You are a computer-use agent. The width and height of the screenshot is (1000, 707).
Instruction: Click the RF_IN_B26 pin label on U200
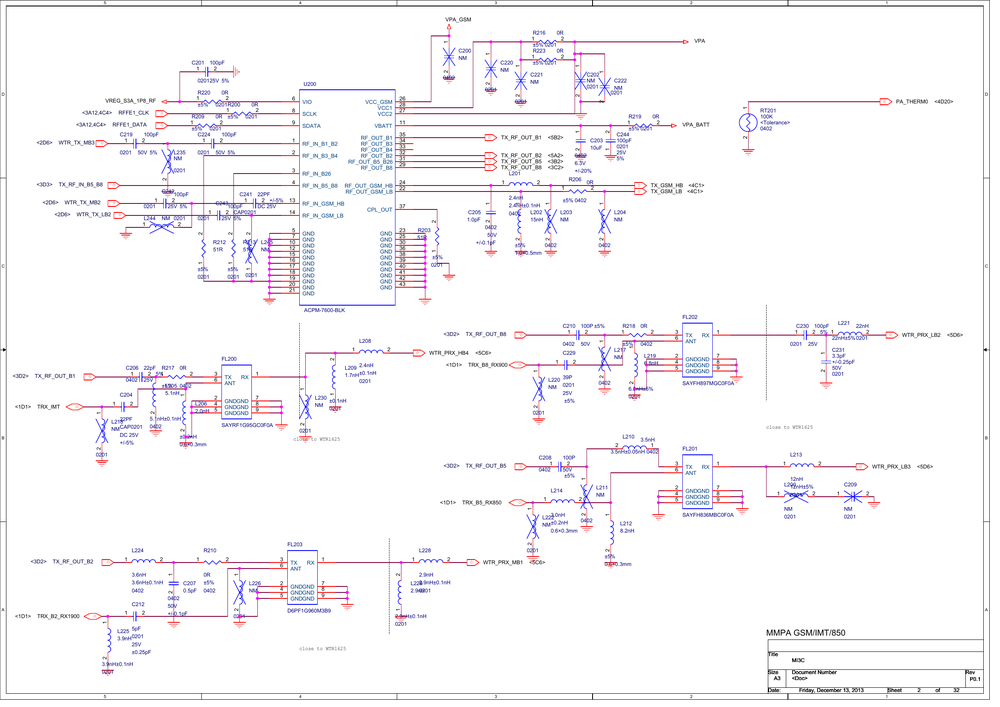pos(316,173)
